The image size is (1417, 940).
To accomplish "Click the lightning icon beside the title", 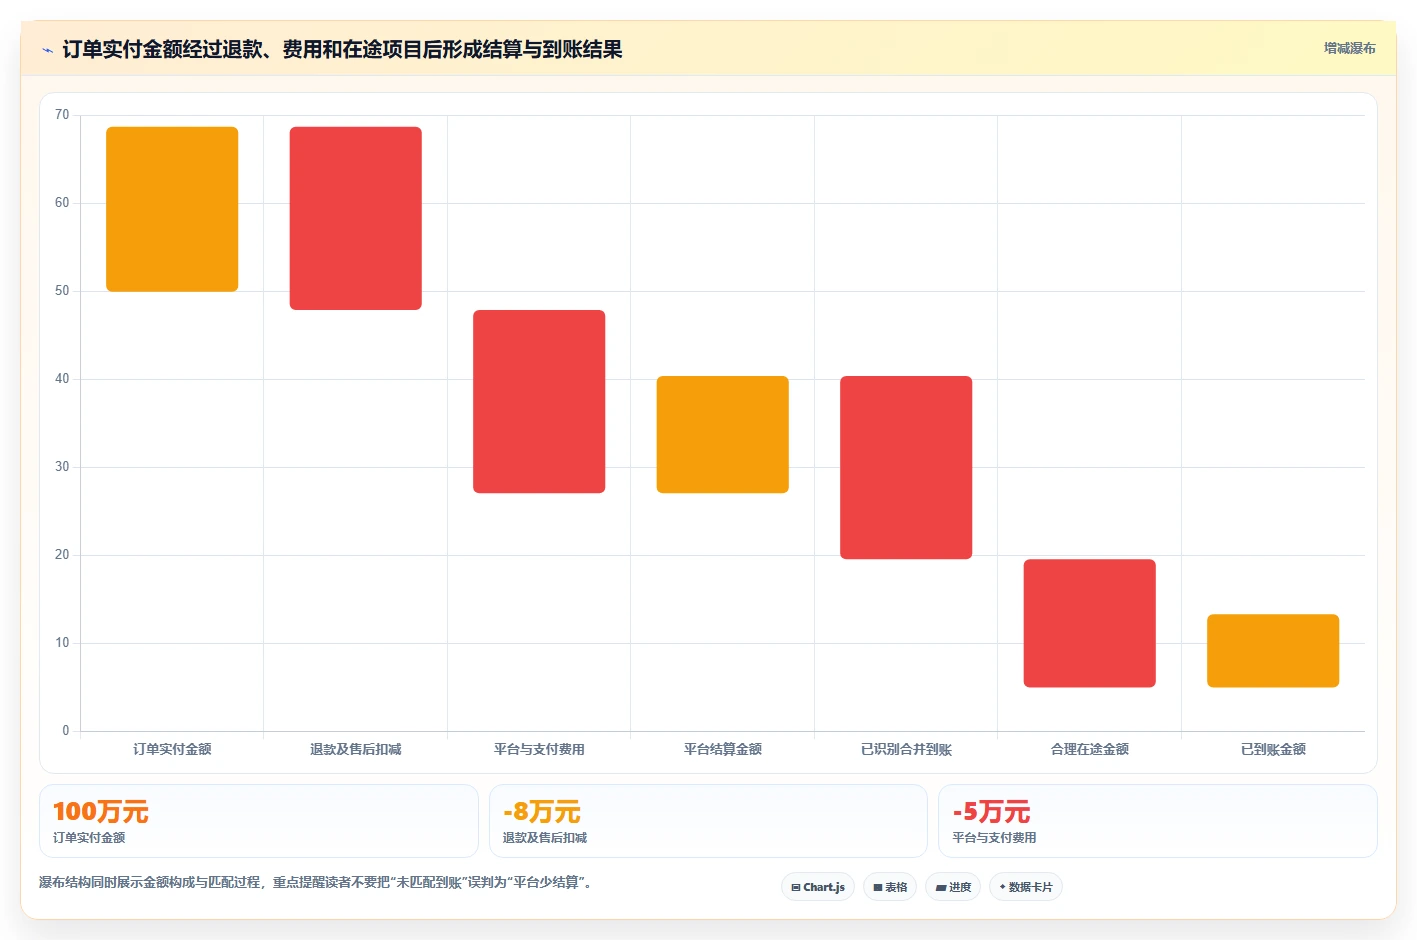I will (47, 50).
